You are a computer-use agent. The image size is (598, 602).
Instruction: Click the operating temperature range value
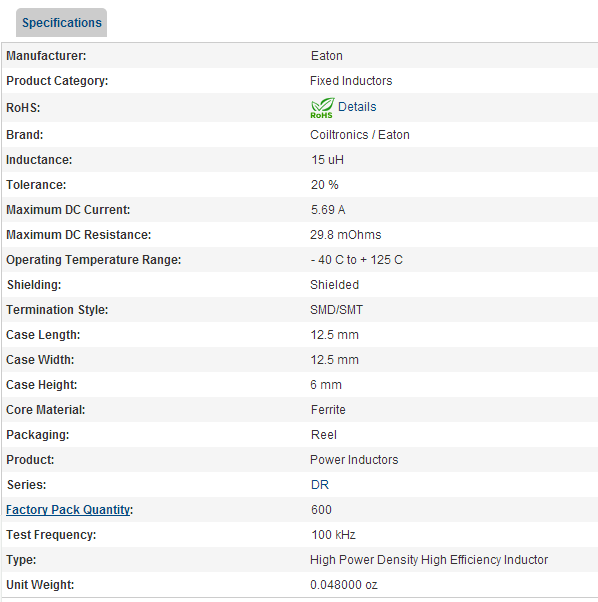(357, 260)
